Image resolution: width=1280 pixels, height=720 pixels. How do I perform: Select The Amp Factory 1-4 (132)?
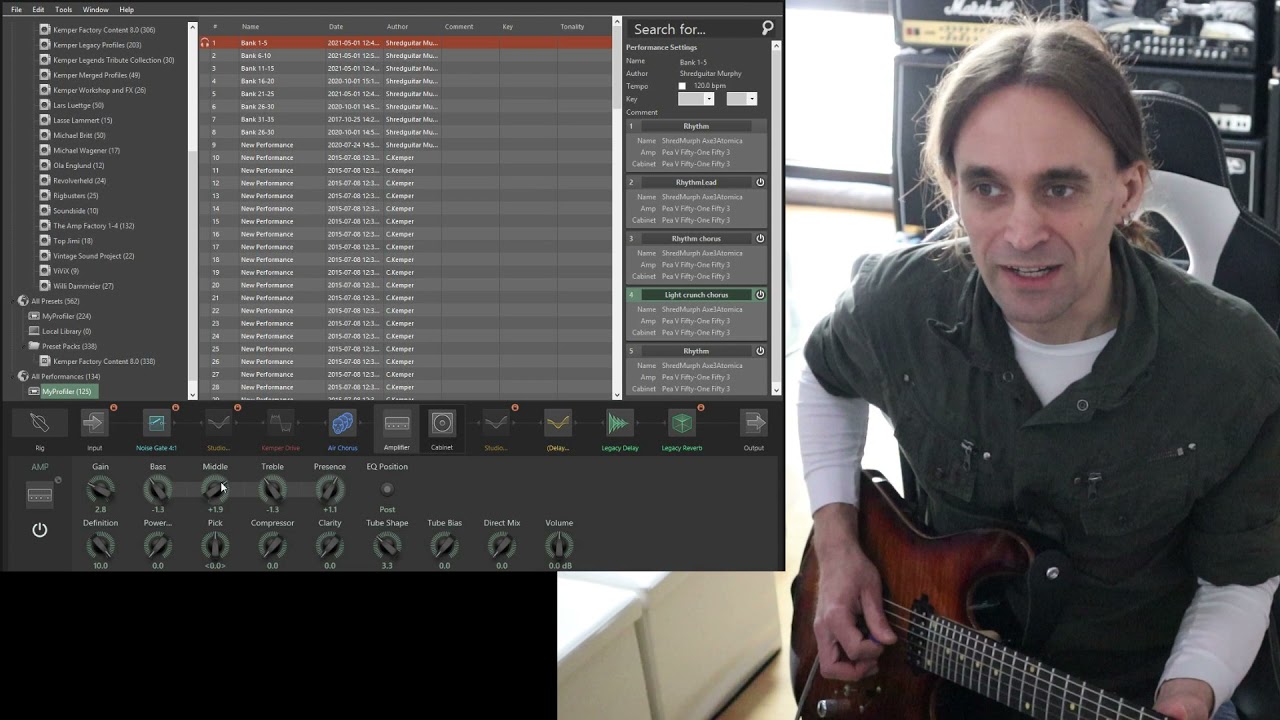tap(93, 226)
